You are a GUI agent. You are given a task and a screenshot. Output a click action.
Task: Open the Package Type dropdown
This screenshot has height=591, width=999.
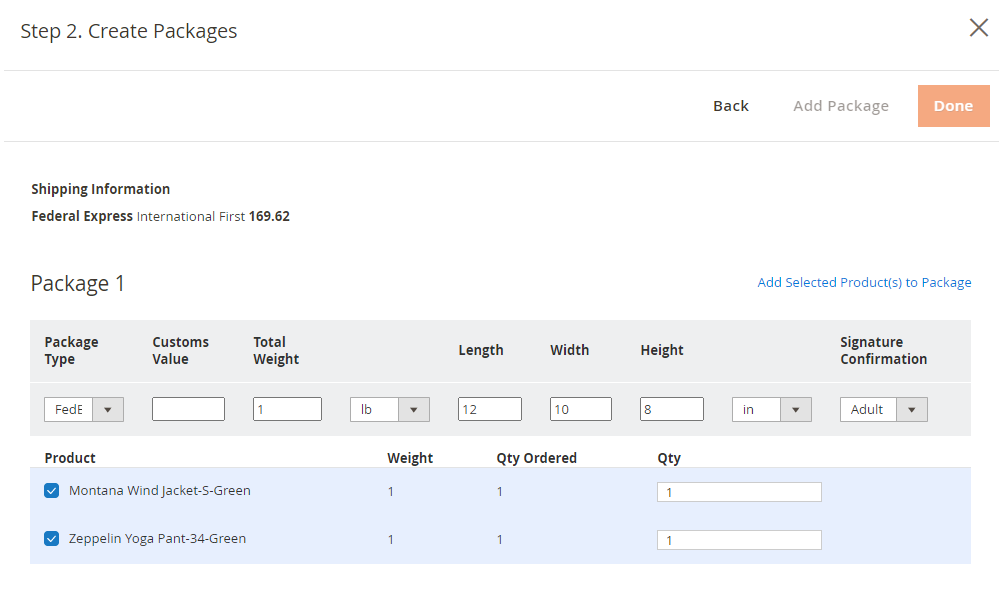pos(83,409)
